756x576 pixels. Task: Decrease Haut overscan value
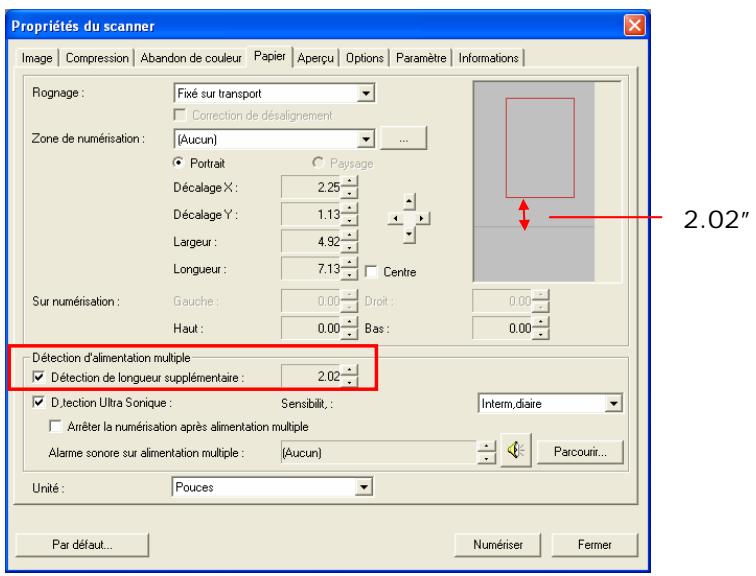pyautogui.click(x=350, y=334)
